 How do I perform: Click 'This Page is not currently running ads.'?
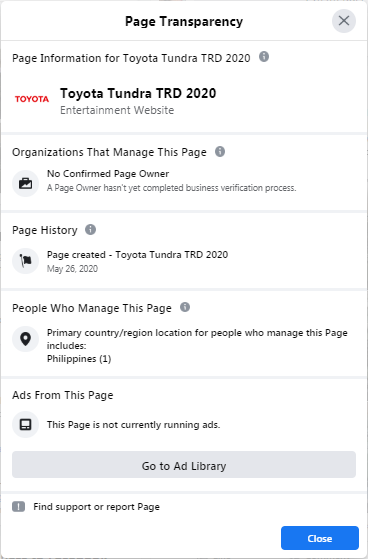(x=134, y=425)
